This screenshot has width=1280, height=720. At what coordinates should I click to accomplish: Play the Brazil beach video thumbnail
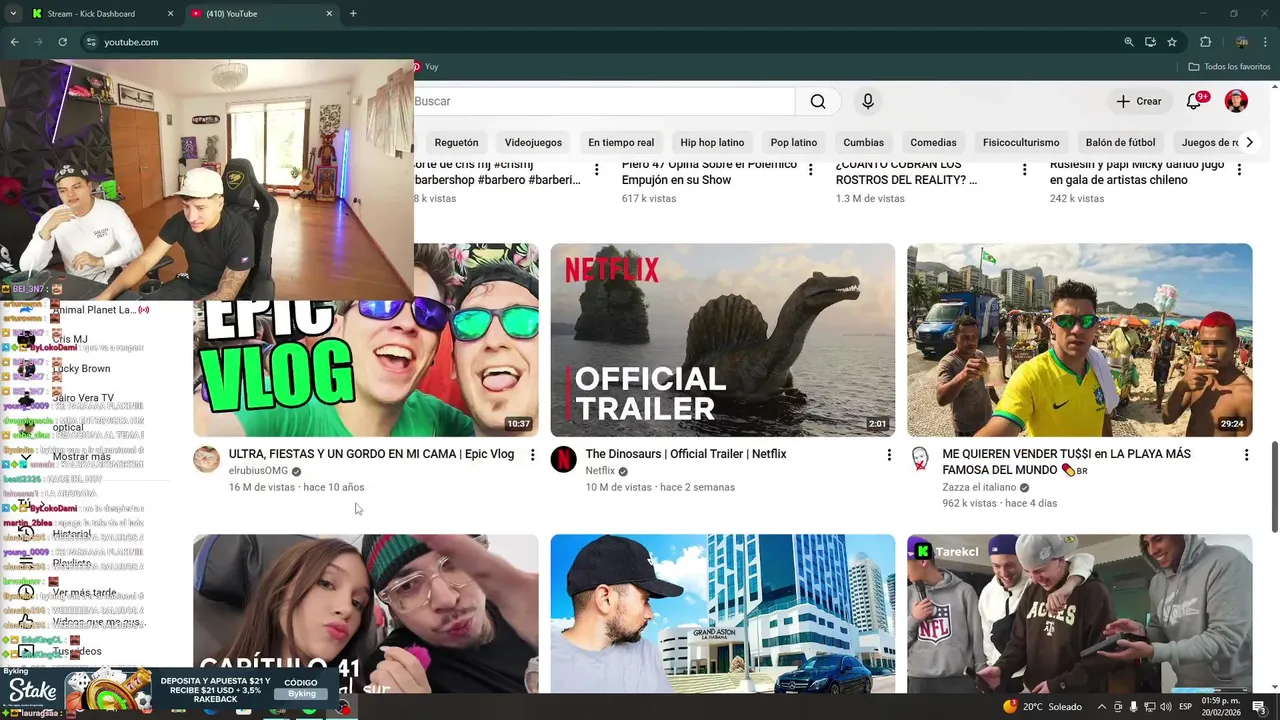[1079, 340]
